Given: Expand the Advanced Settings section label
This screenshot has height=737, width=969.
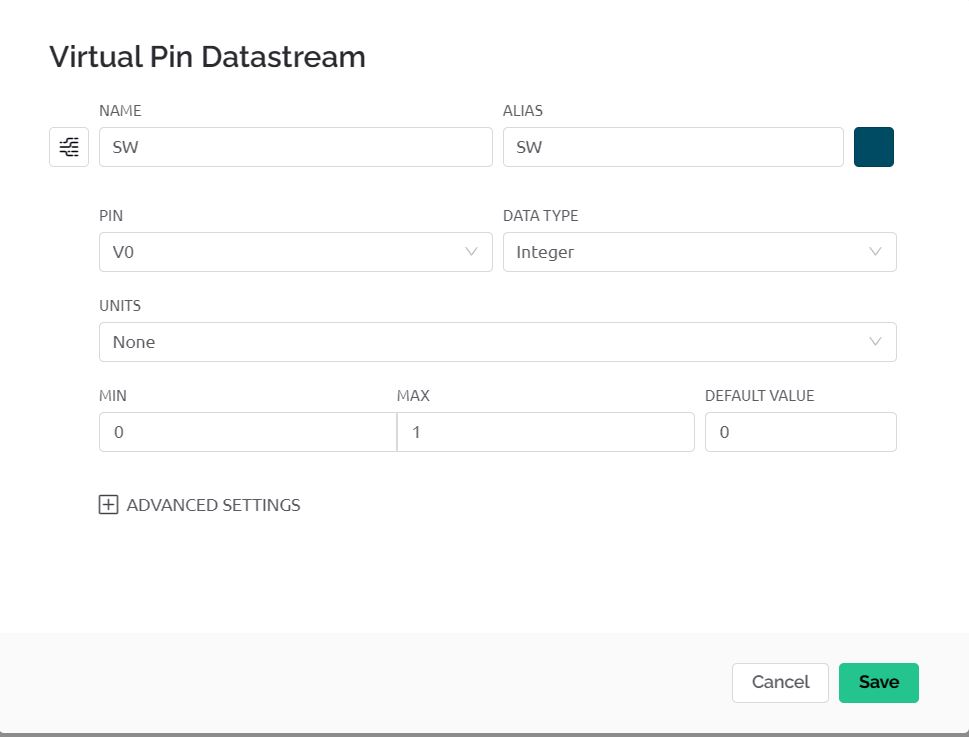Looking at the screenshot, I should coord(213,505).
